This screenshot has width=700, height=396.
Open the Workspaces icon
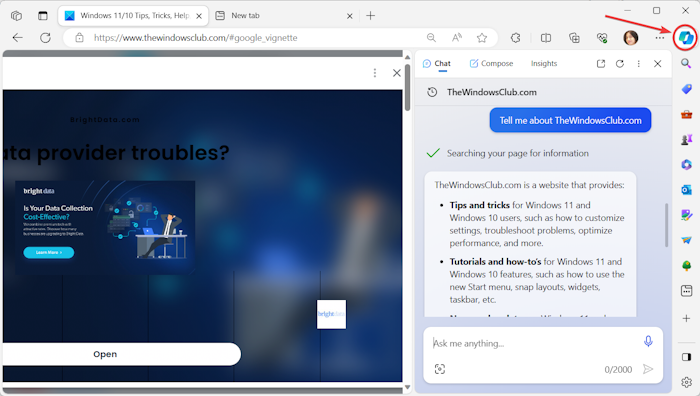(x=17, y=16)
